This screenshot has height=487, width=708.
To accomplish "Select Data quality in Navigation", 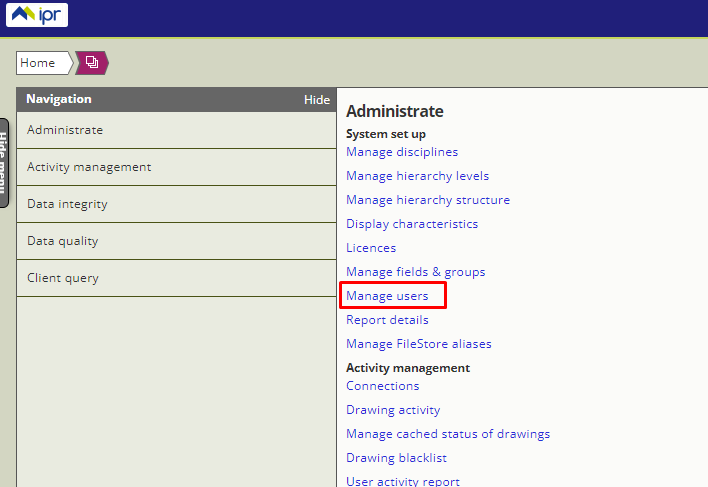I will [x=62, y=241].
